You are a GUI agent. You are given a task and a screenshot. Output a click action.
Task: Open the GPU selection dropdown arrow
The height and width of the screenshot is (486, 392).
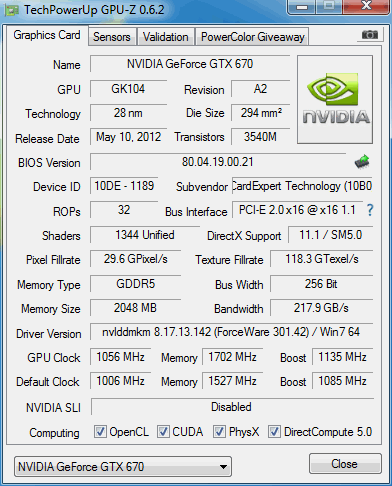pyautogui.click(x=223, y=467)
